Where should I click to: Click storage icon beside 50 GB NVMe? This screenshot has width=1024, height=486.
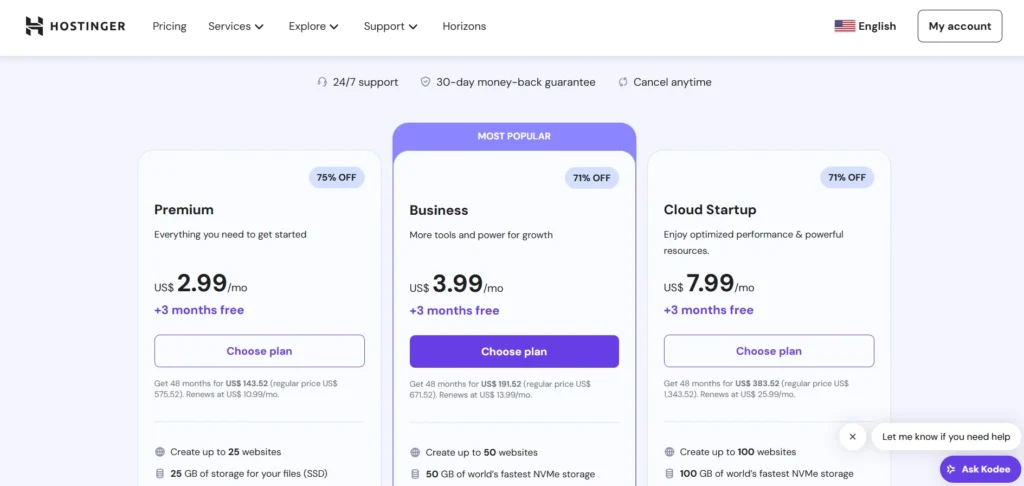click(415, 474)
